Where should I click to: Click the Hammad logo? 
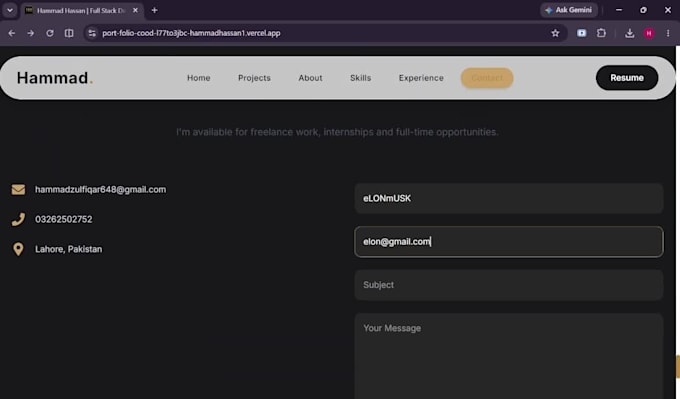click(55, 78)
